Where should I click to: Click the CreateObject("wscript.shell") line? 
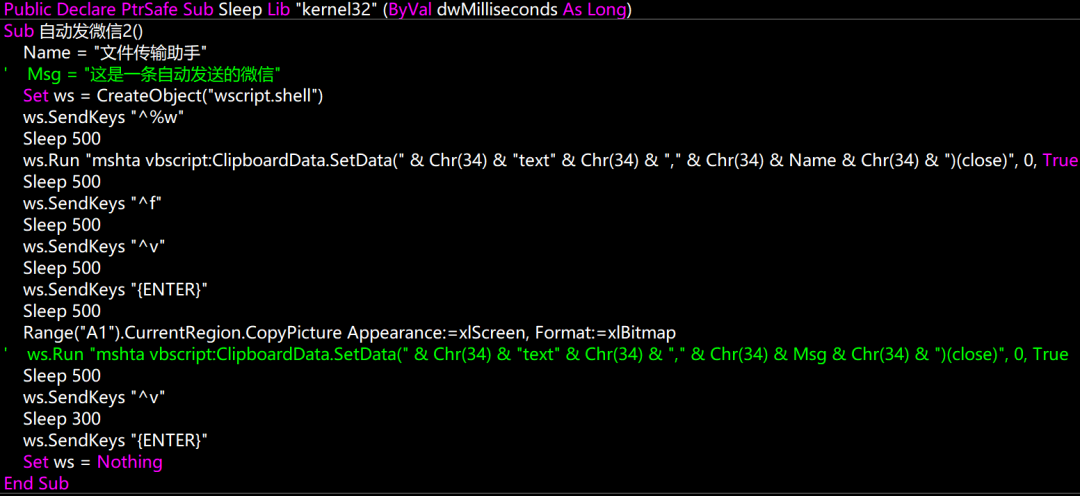(x=173, y=96)
